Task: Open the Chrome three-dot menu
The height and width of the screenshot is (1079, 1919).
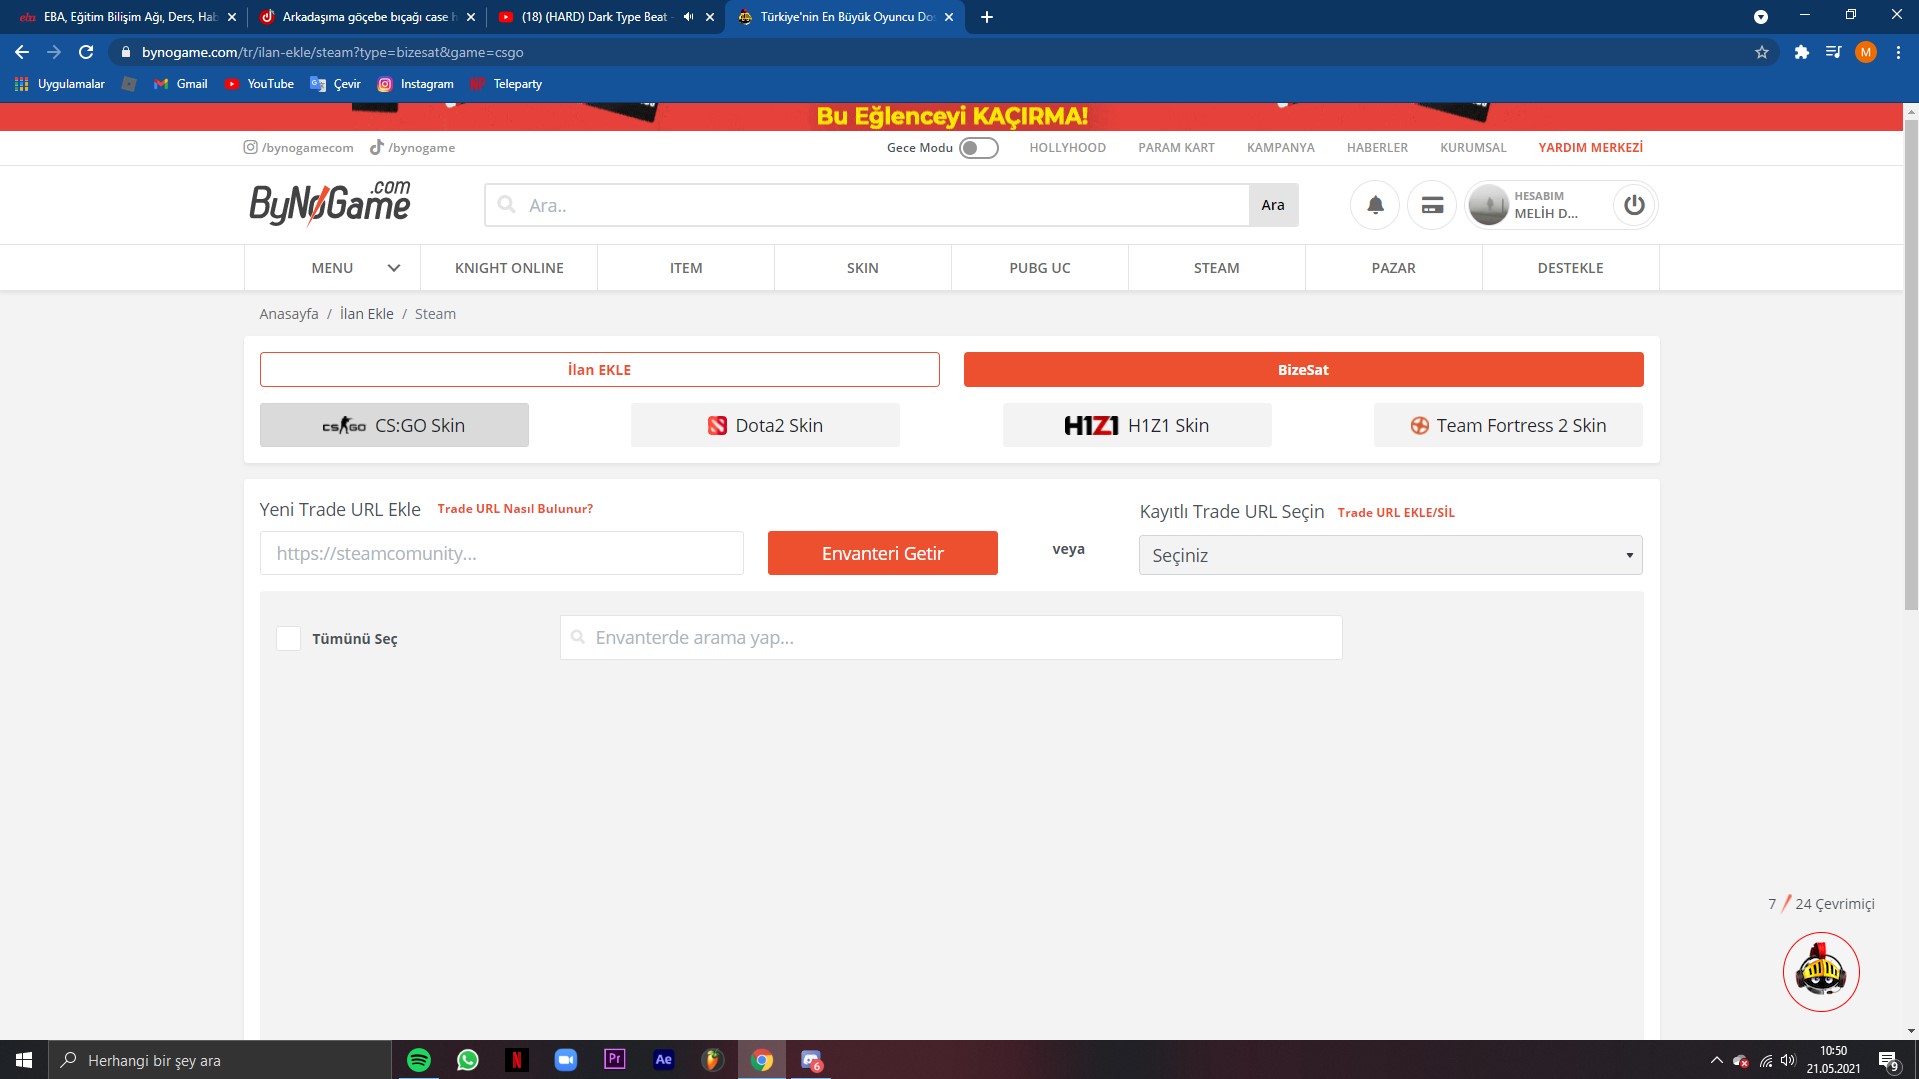Action: [1898, 52]
